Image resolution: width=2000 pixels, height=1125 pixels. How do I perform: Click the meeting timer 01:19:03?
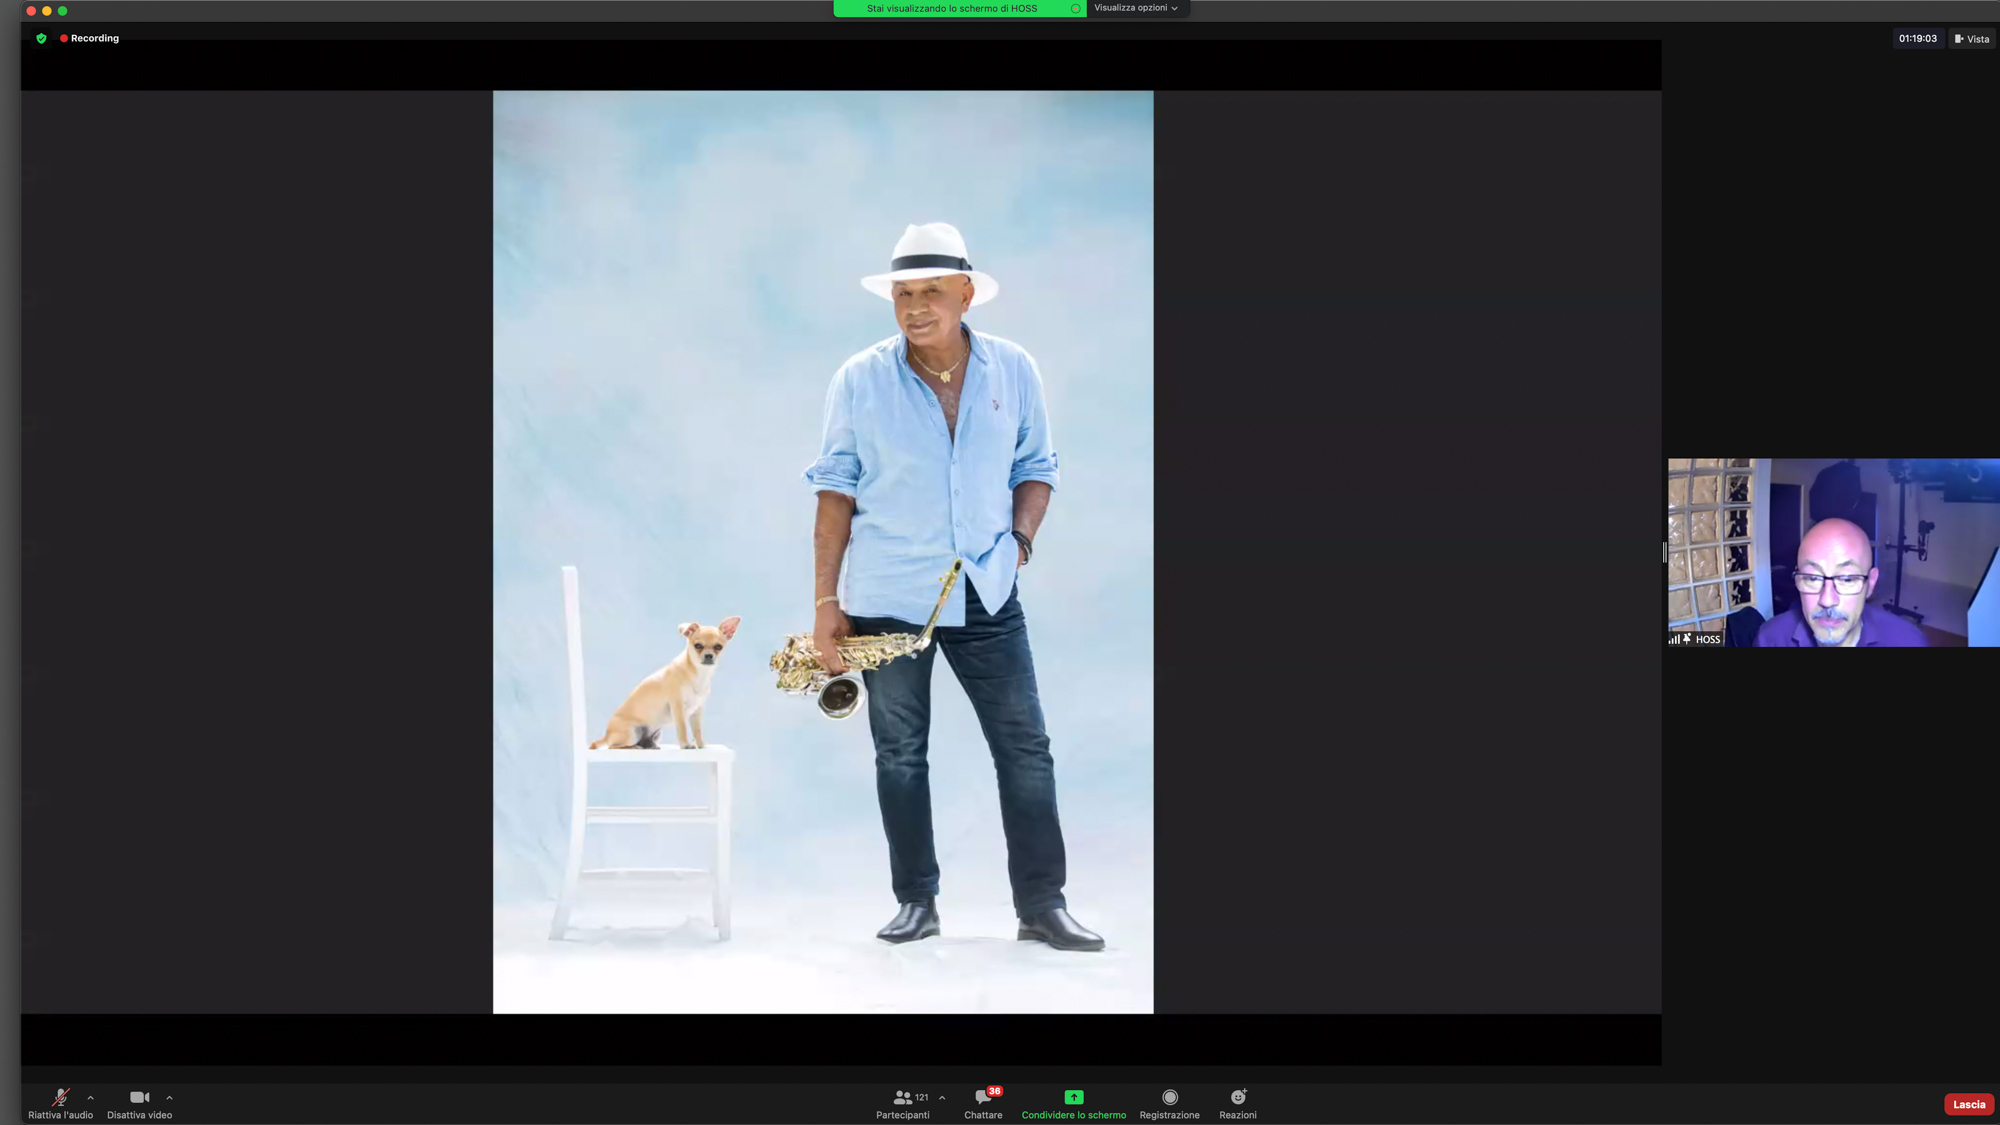(1917, 39)
